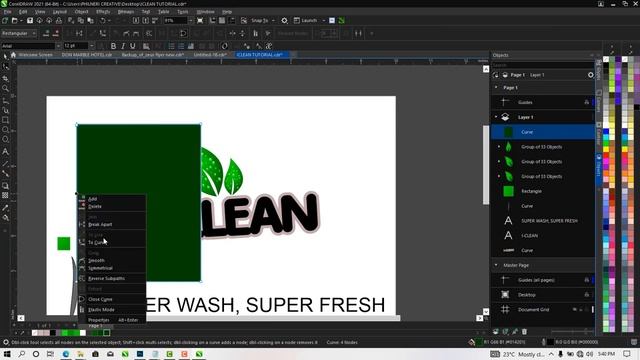Choose Properties from the context menu
This screenshot has width=640, height=360.
pyautogui.click(x=111, y=320)
